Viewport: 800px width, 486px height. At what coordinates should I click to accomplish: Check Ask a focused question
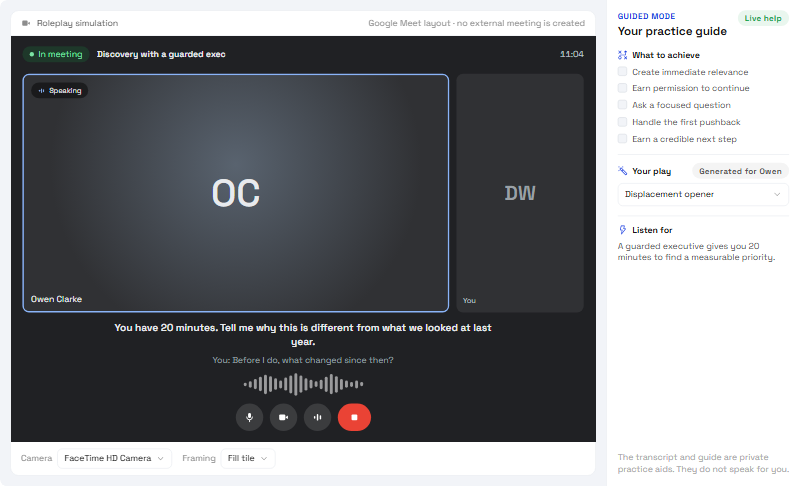coord(622,105)
